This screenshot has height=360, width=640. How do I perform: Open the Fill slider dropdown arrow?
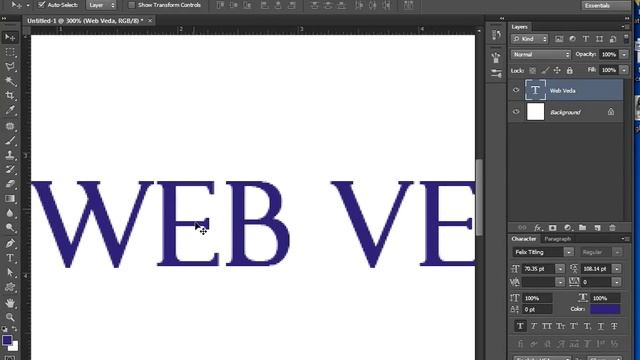pyautogui.click(x=624, y=70)
